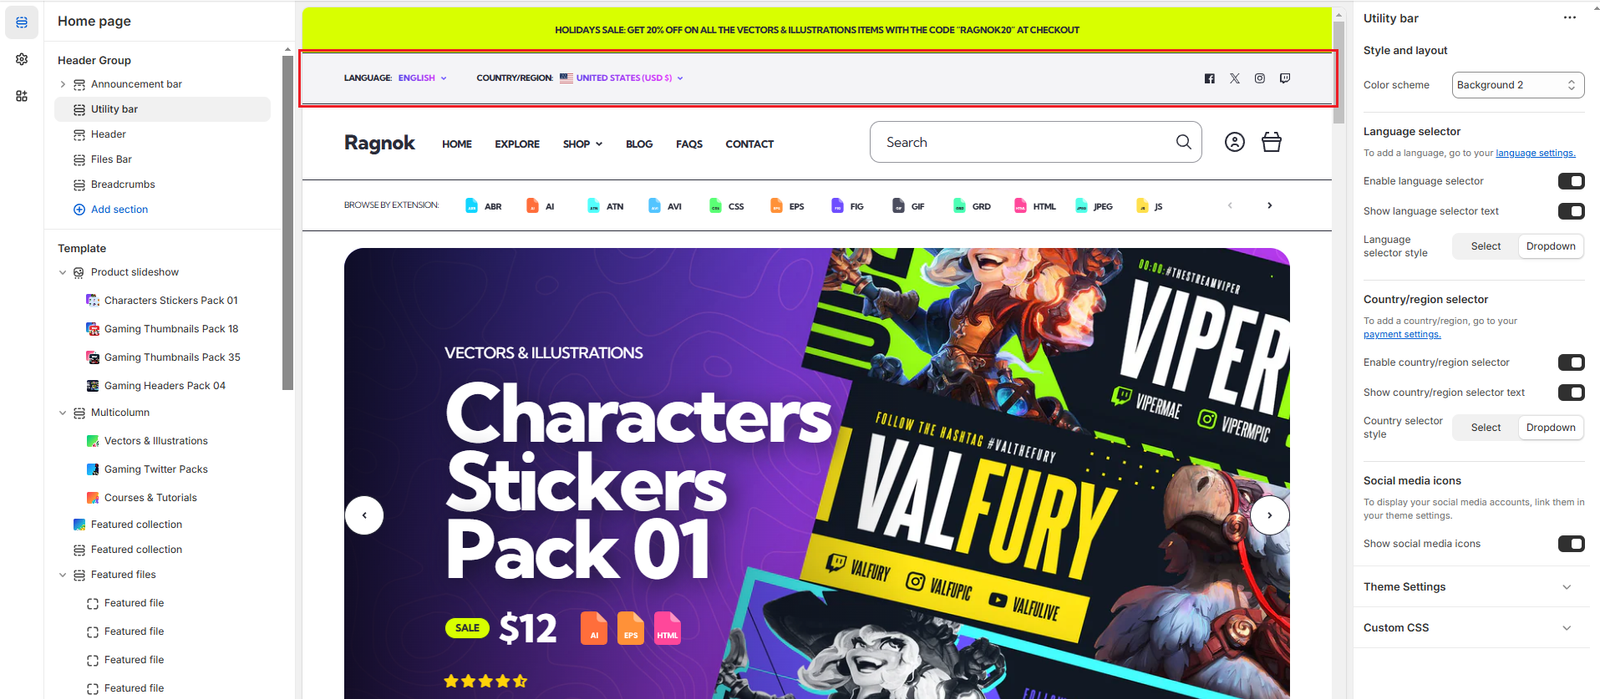Screen dimensions: 1600x699
Task: Open the Color scheme Background 2 dropdown
Action: pos(1518,85)
